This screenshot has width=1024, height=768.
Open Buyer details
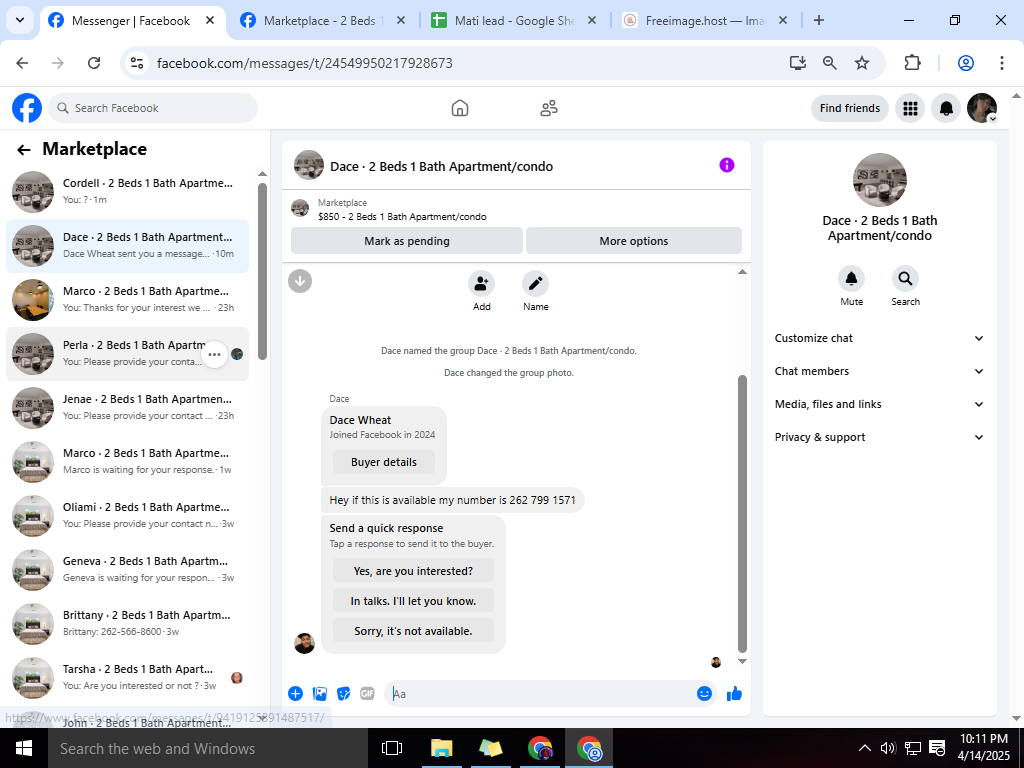(x=383, y=462)
